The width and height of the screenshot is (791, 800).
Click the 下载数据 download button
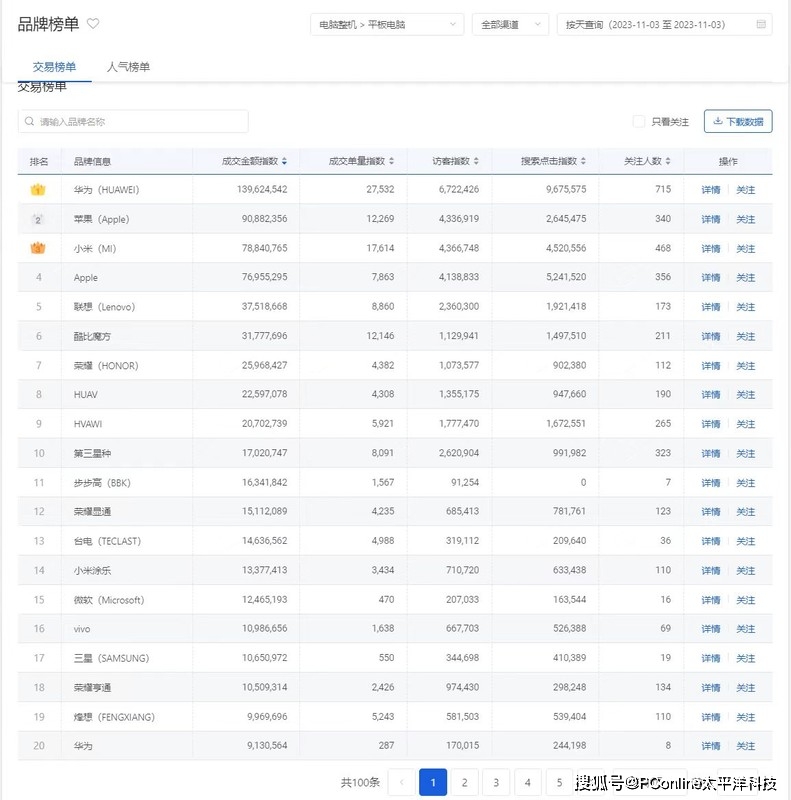point(738,122)
